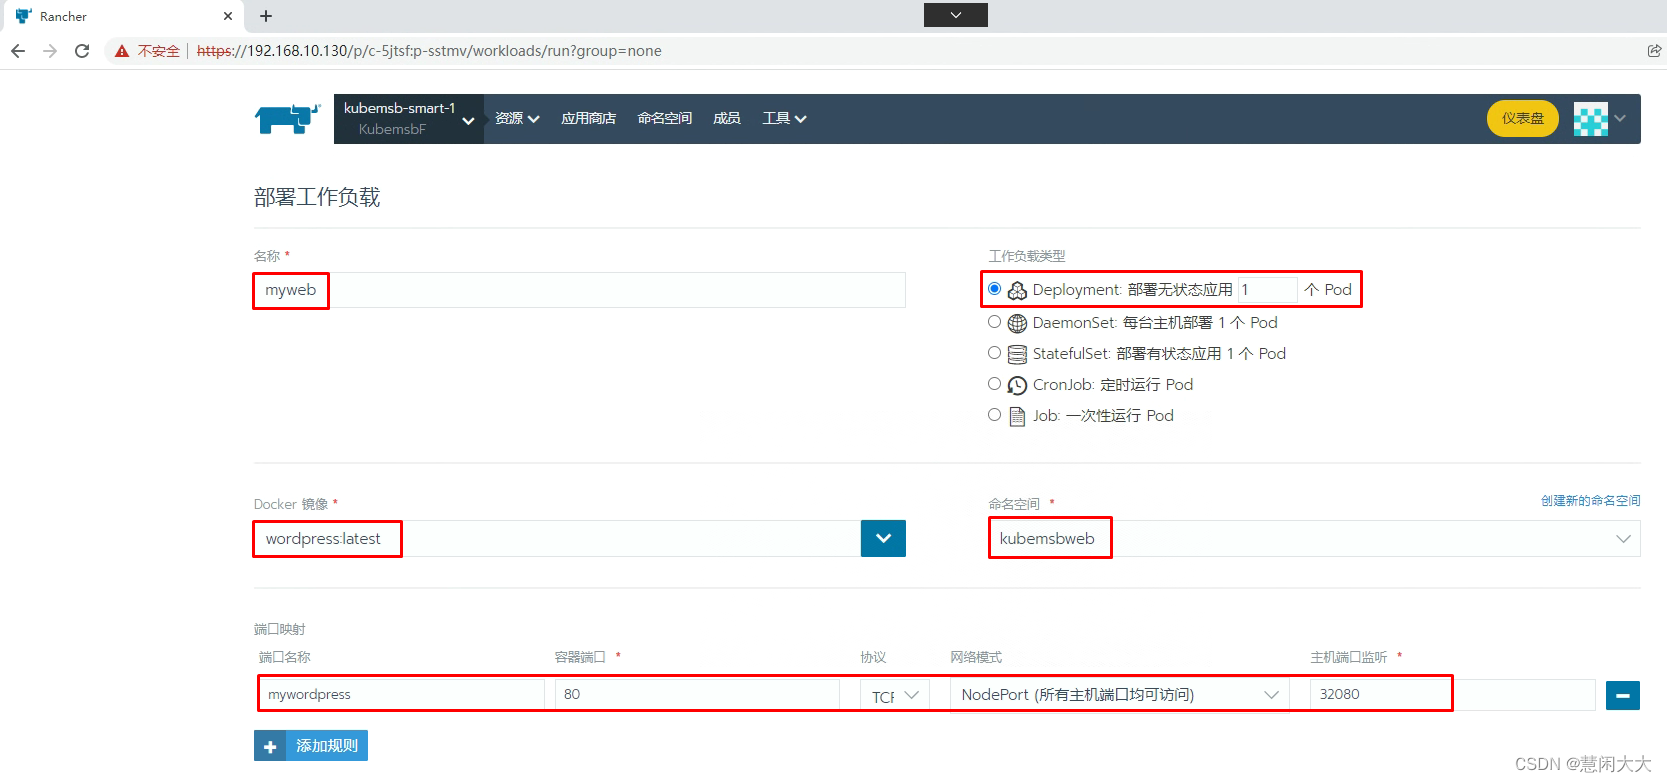Image resolution: width=1667 pixels, height=782 pixels.
Task: Click the Deployment workload icon
Action: (1017, 290)
